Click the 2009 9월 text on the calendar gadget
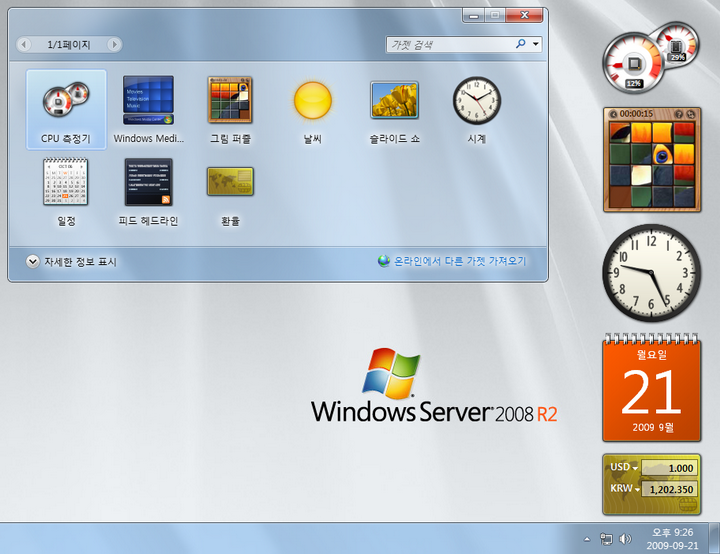 652,428
